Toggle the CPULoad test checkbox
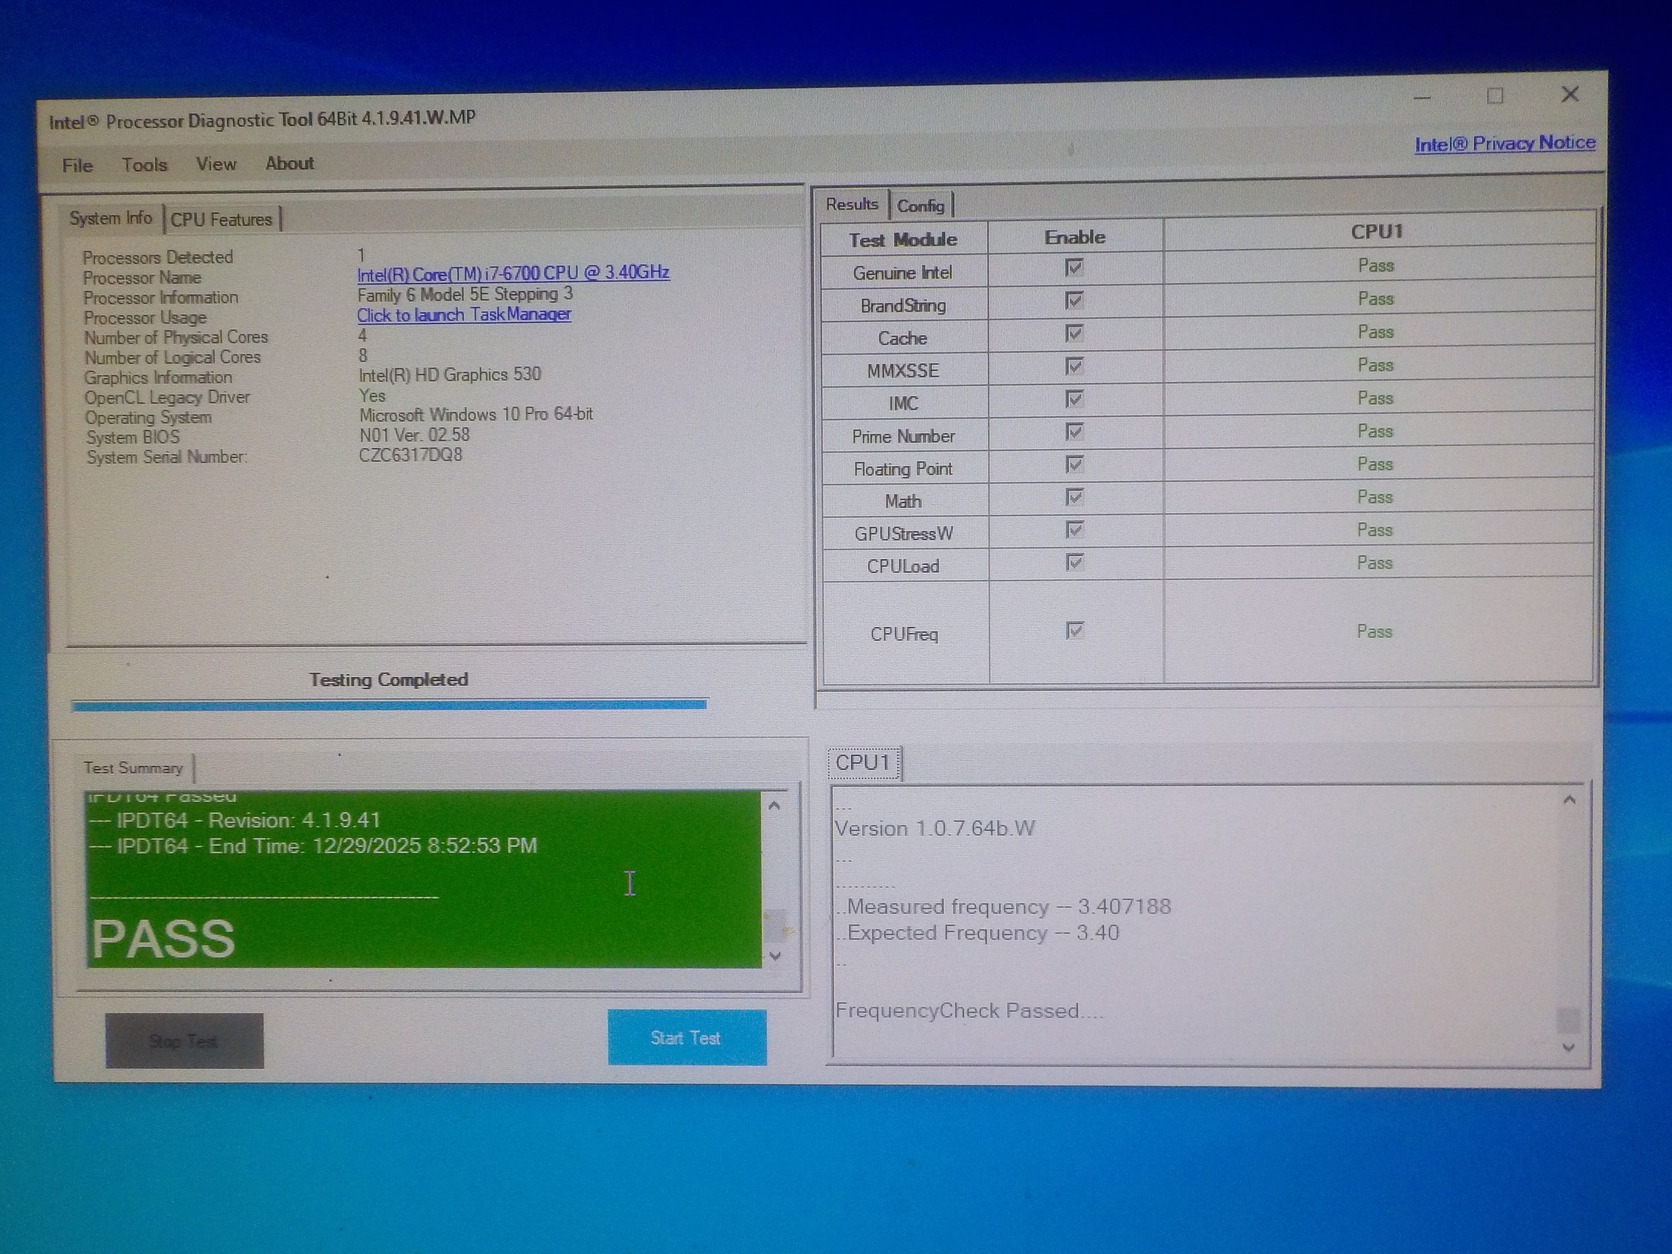This screenshot has height=1254, width=1672. tap(1074, 562)
